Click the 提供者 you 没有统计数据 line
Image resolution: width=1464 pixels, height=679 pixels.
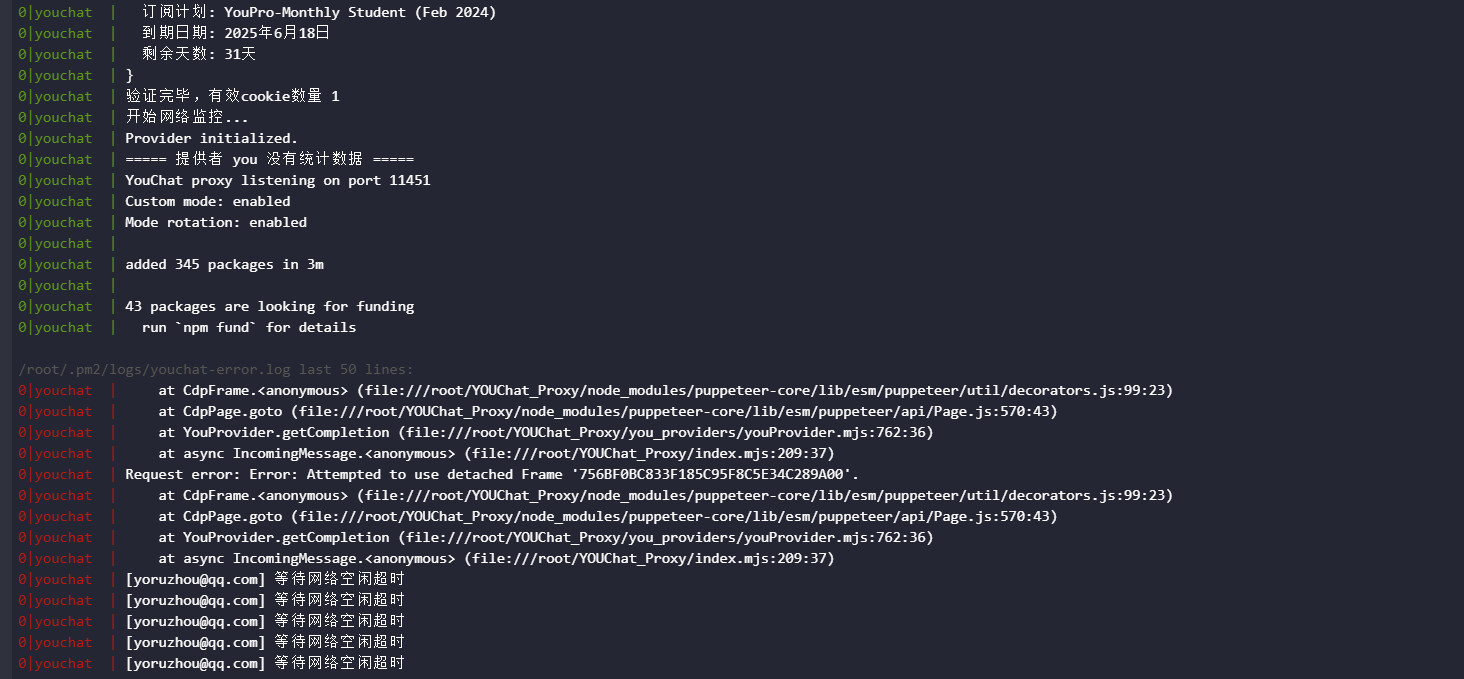pyautogui.click(x=269, y=159)
